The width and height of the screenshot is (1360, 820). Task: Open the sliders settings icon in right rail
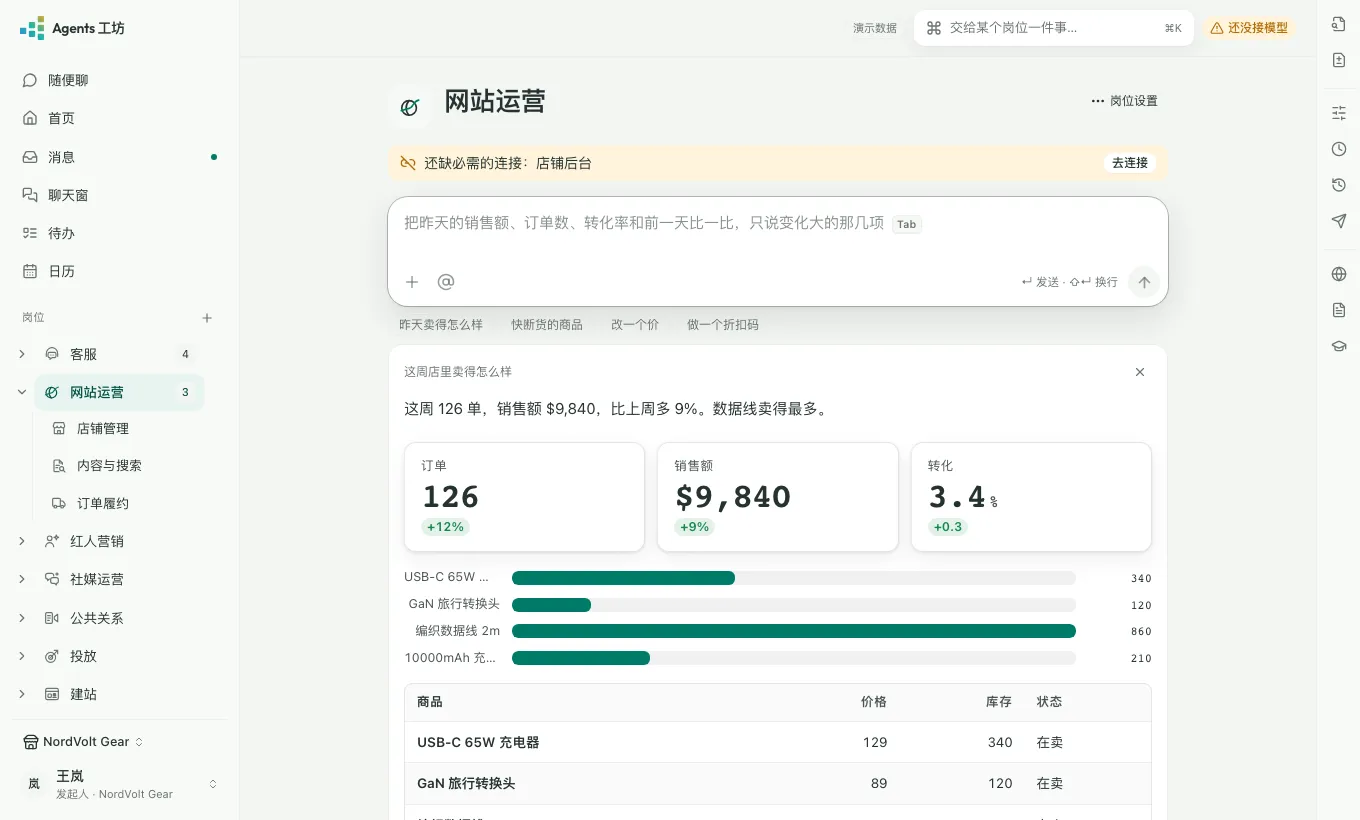pyautogui.click(x=1339, y=113)
